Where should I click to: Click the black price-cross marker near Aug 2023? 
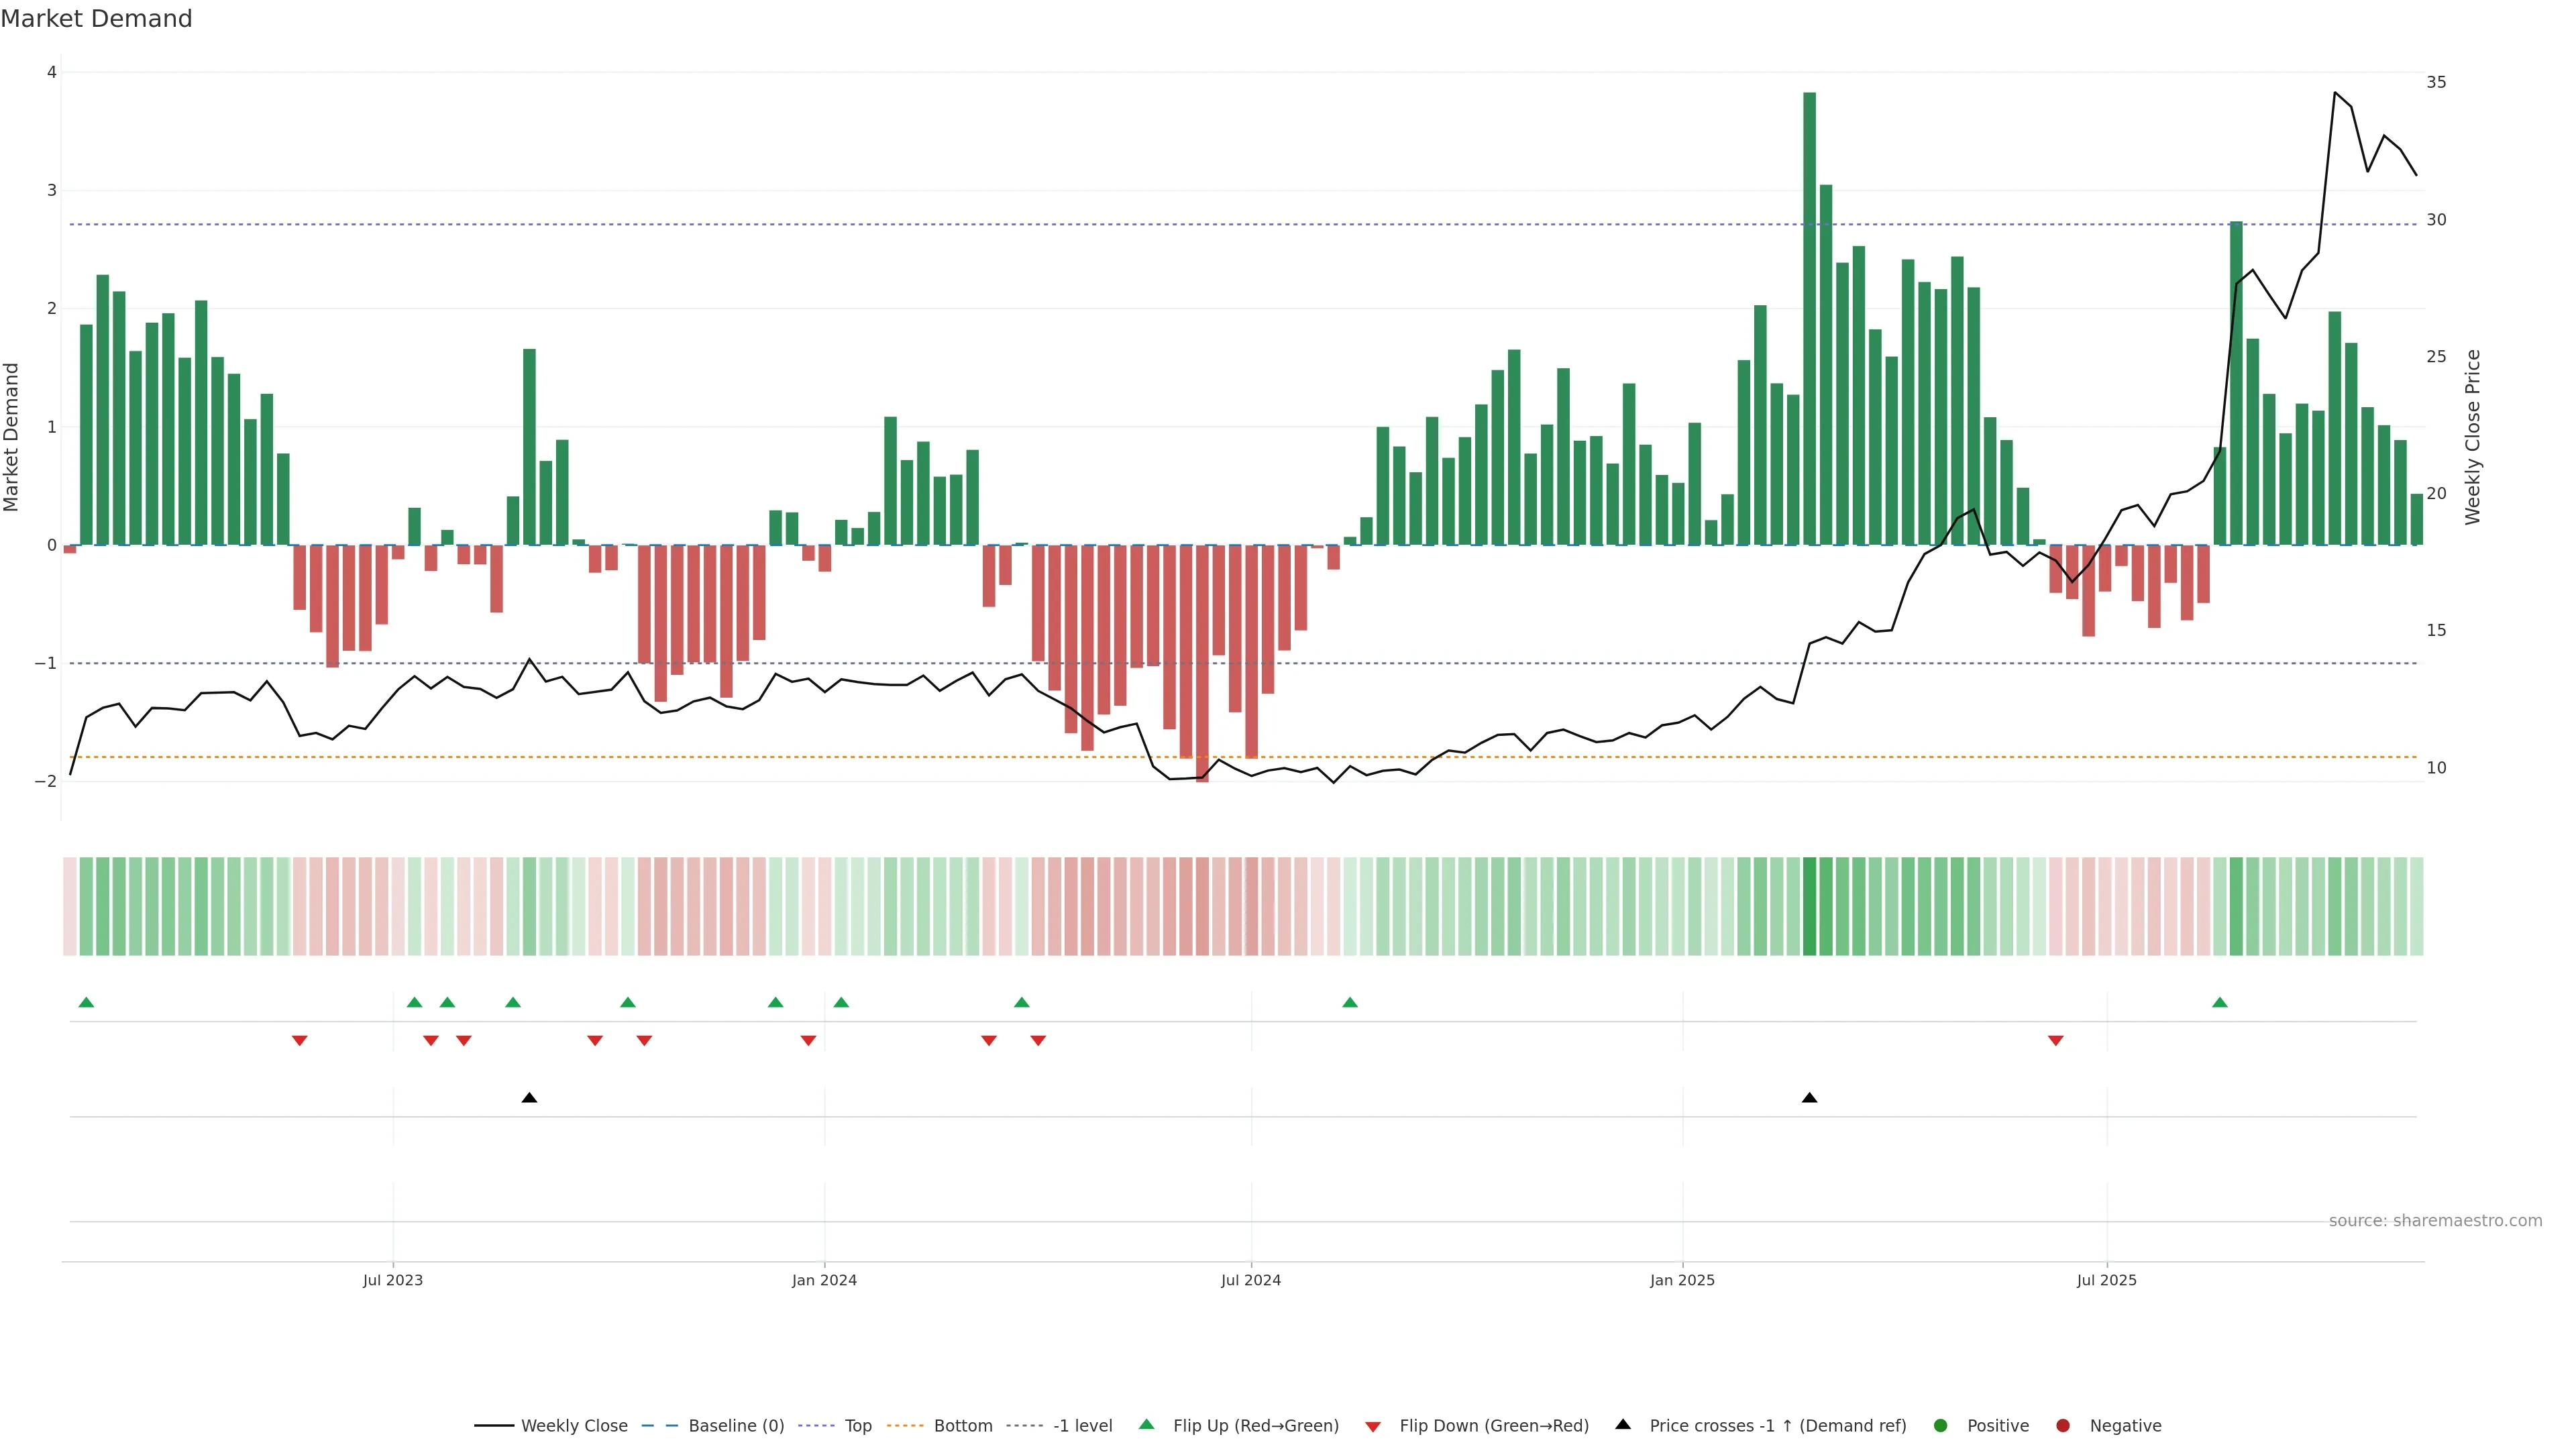coord(529,1098)
